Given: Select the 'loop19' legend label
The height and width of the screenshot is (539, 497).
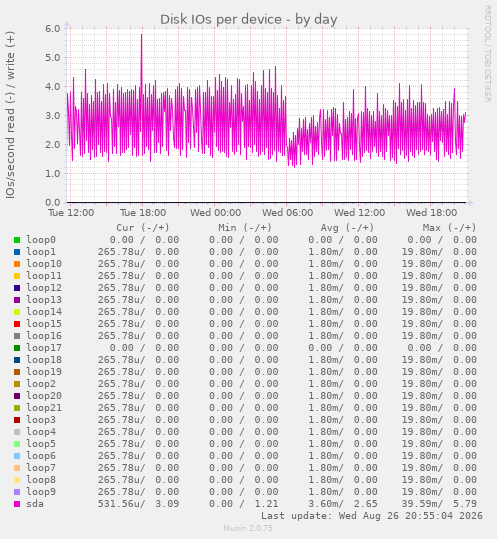Looking at the screenshot, I should click(44, 372).
